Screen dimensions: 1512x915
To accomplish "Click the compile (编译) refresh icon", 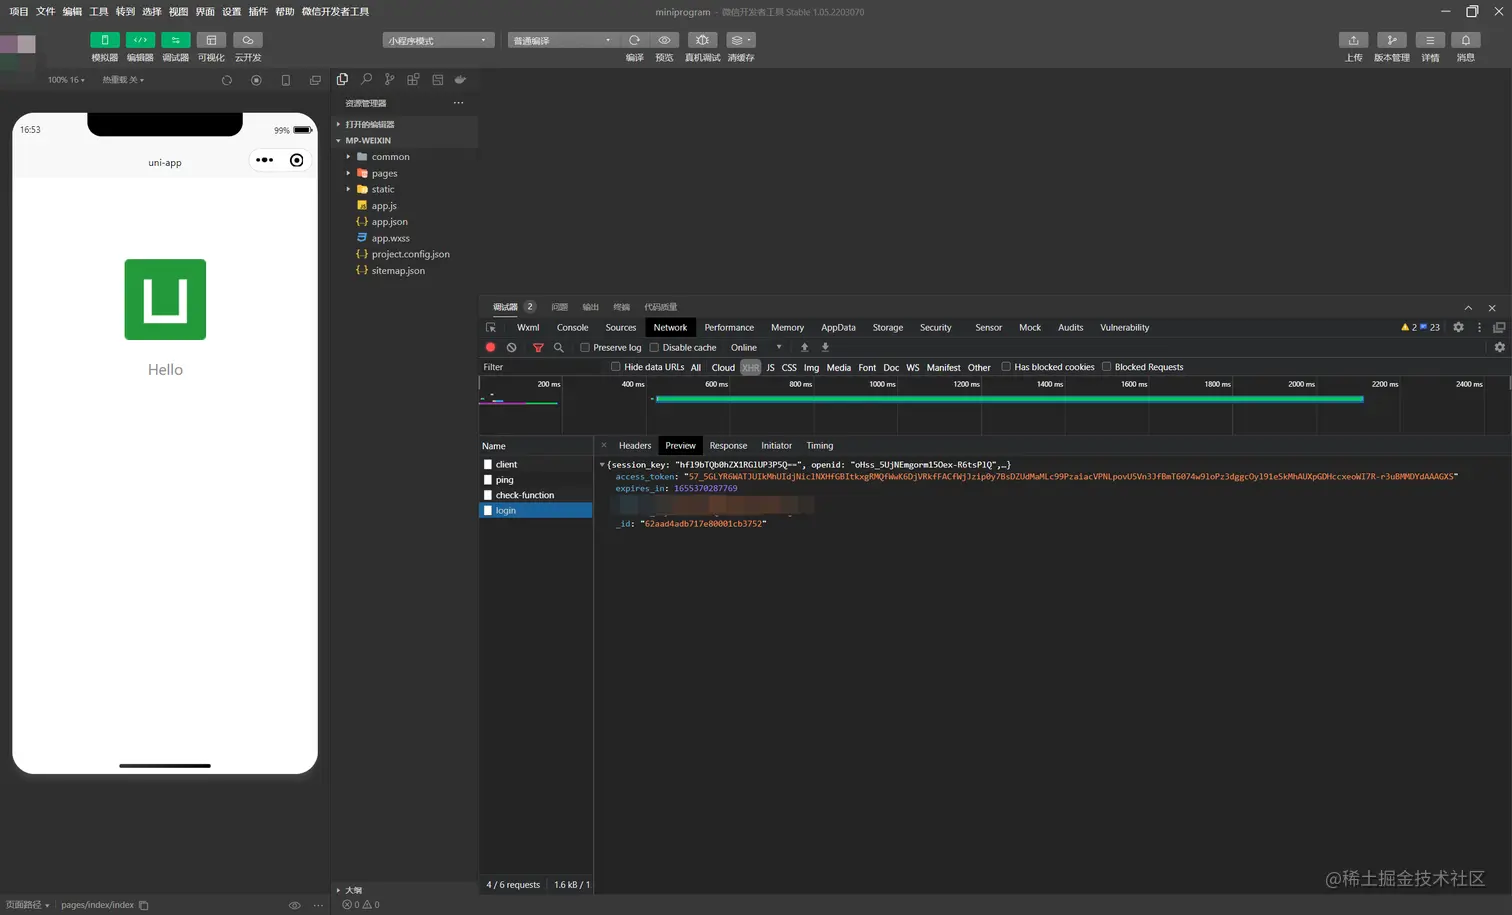I will [634, 40].
